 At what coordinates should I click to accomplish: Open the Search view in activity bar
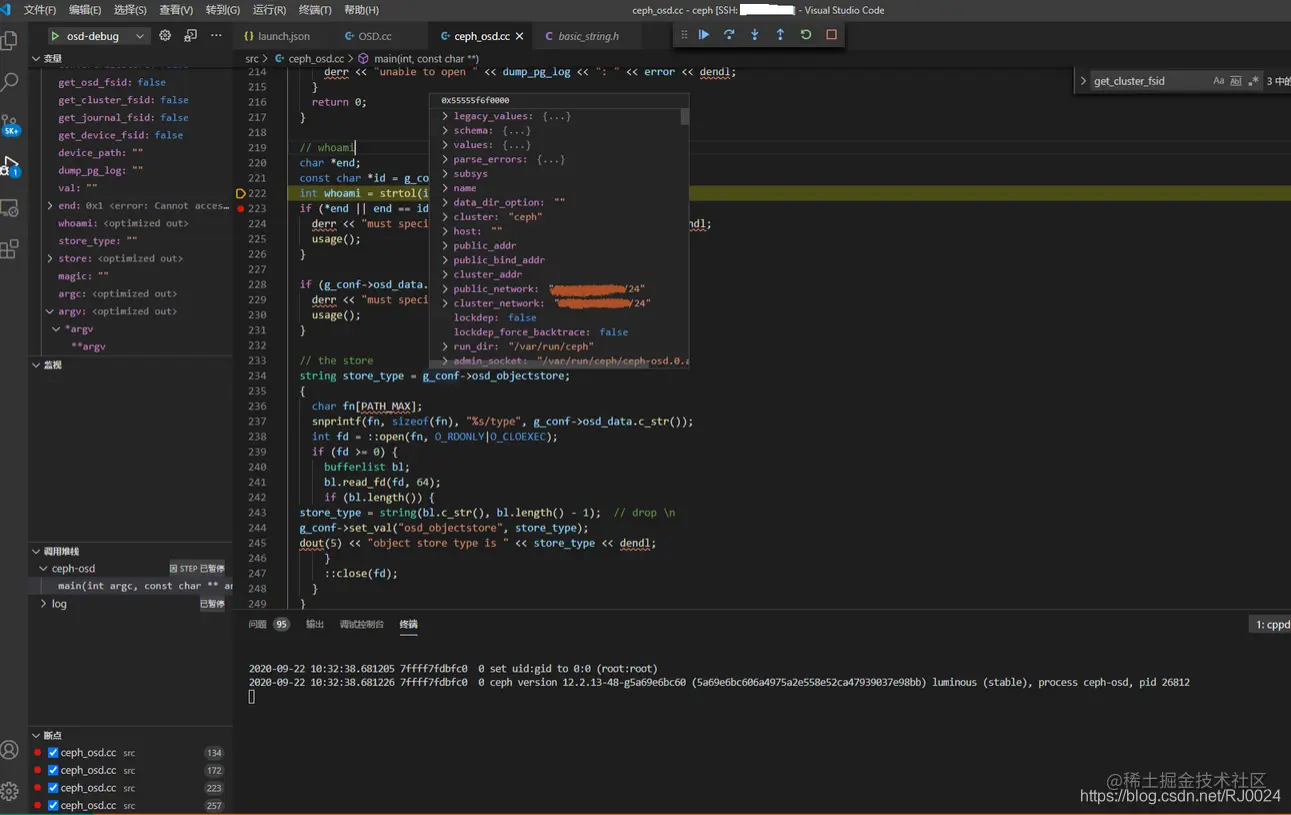tap(11, 83)
